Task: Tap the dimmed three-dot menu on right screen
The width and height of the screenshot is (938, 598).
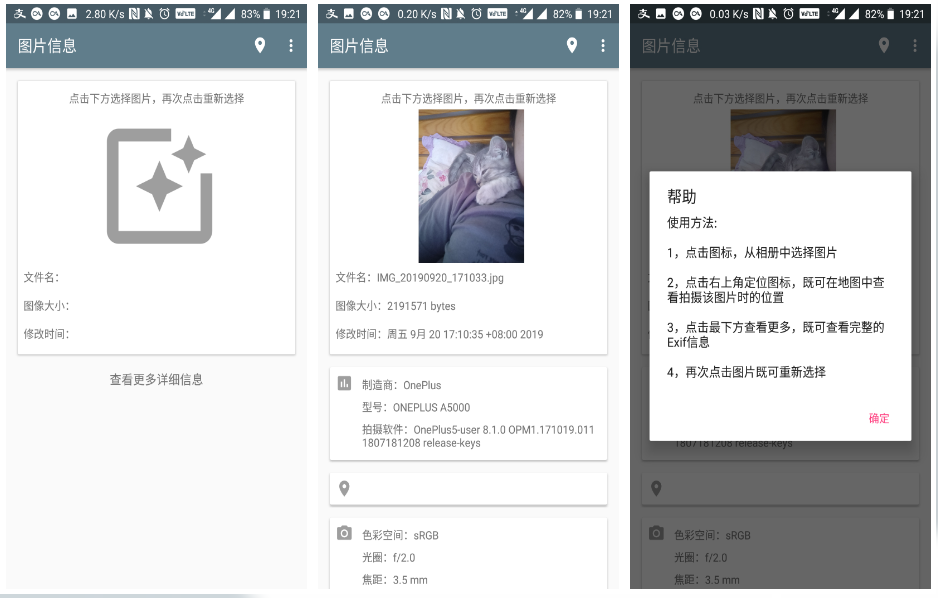Action: click(915, 45)
